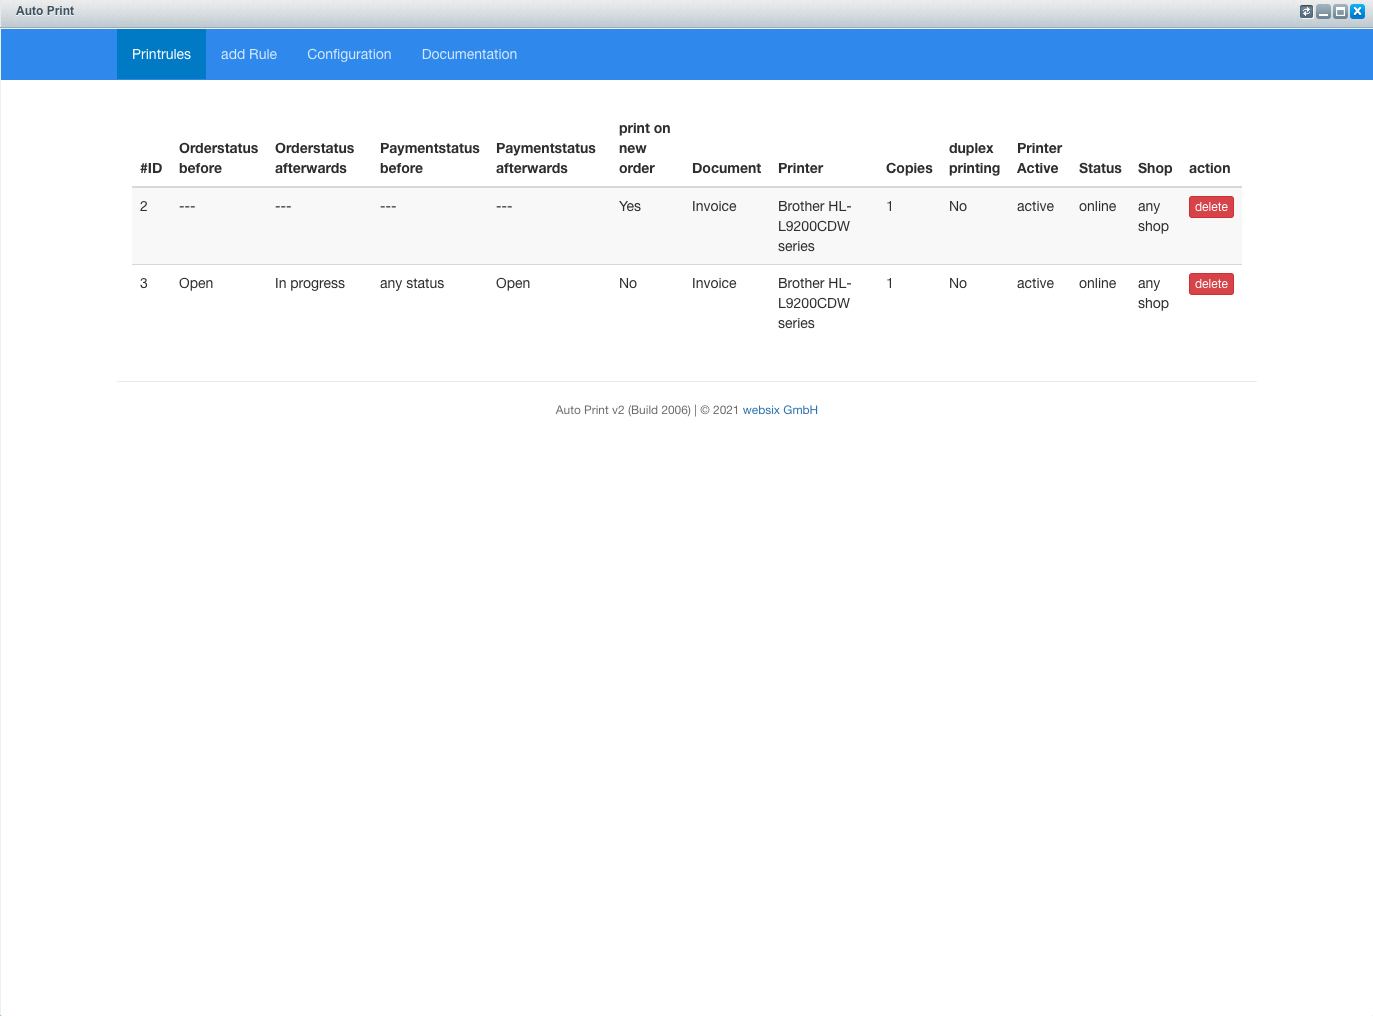Click the 'any status' cell
This screenshot has width=1373, height=1016.
pos(412,283)
